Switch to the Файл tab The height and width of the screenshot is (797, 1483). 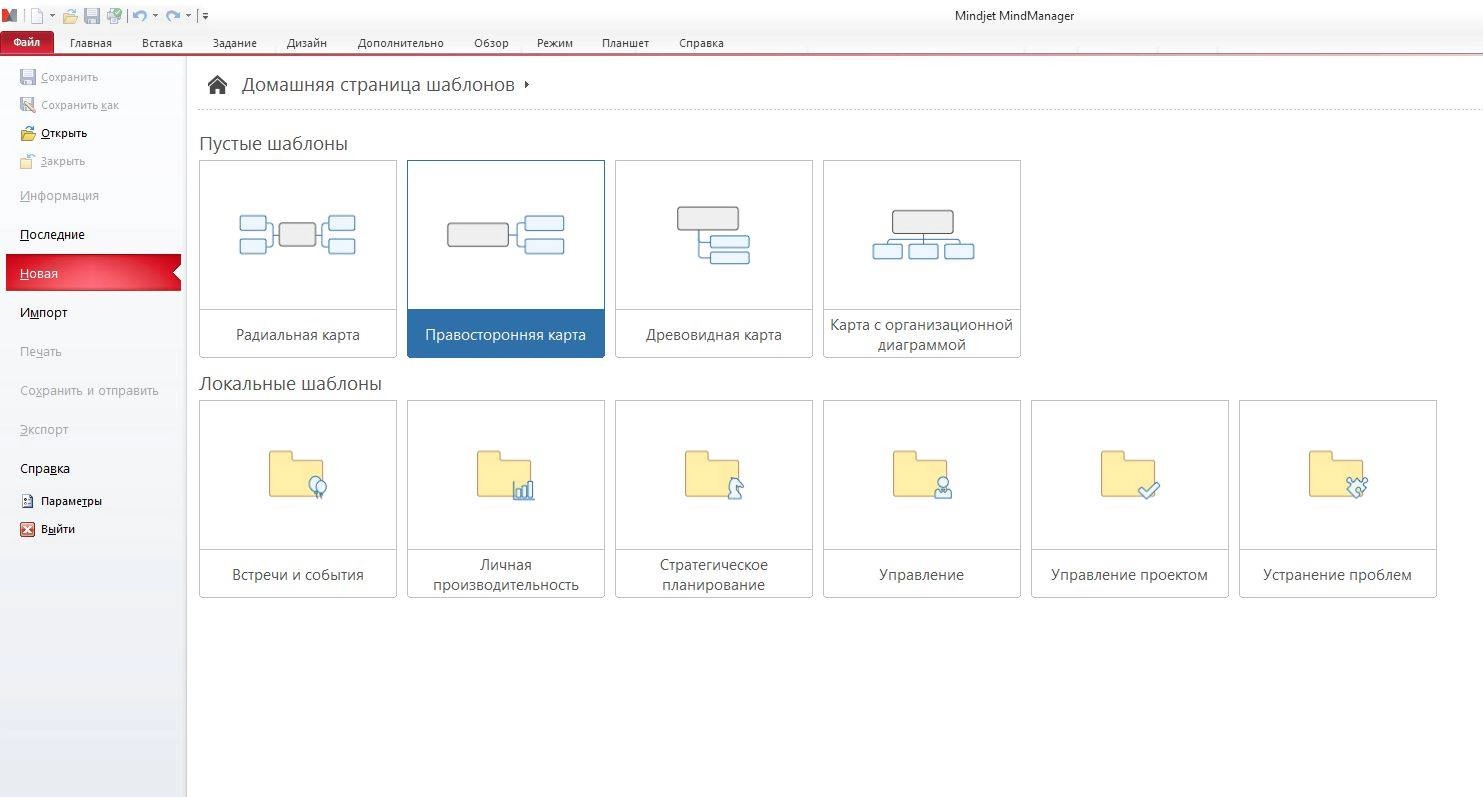click(x=27, y=43)
